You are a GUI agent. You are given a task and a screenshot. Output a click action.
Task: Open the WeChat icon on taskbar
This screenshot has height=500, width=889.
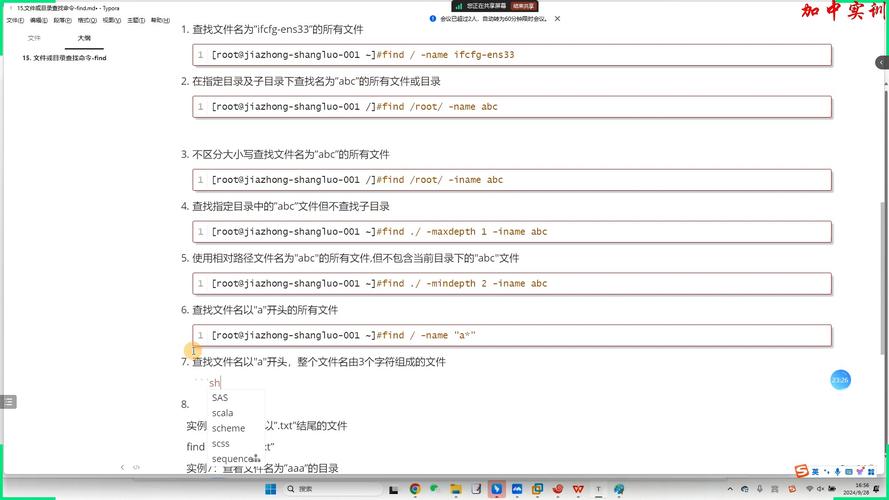pos(435,488)
